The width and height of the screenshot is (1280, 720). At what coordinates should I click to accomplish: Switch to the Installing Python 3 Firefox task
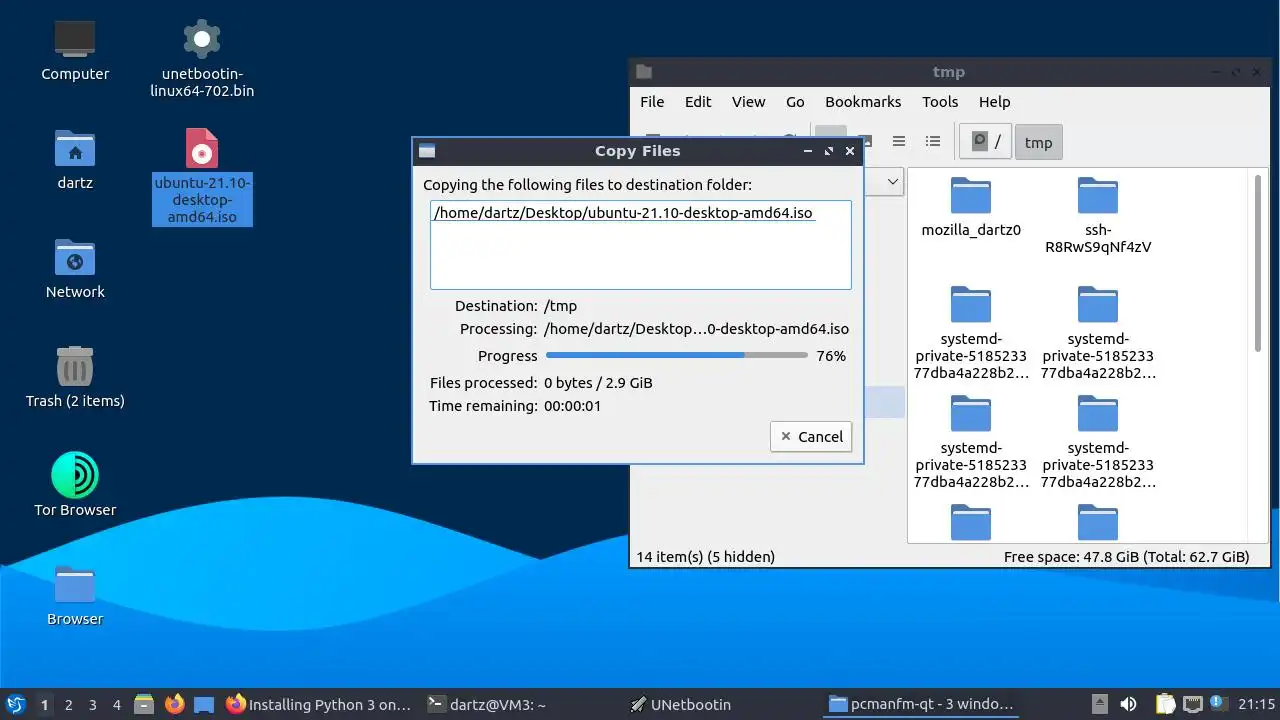(x=318, y=704)
